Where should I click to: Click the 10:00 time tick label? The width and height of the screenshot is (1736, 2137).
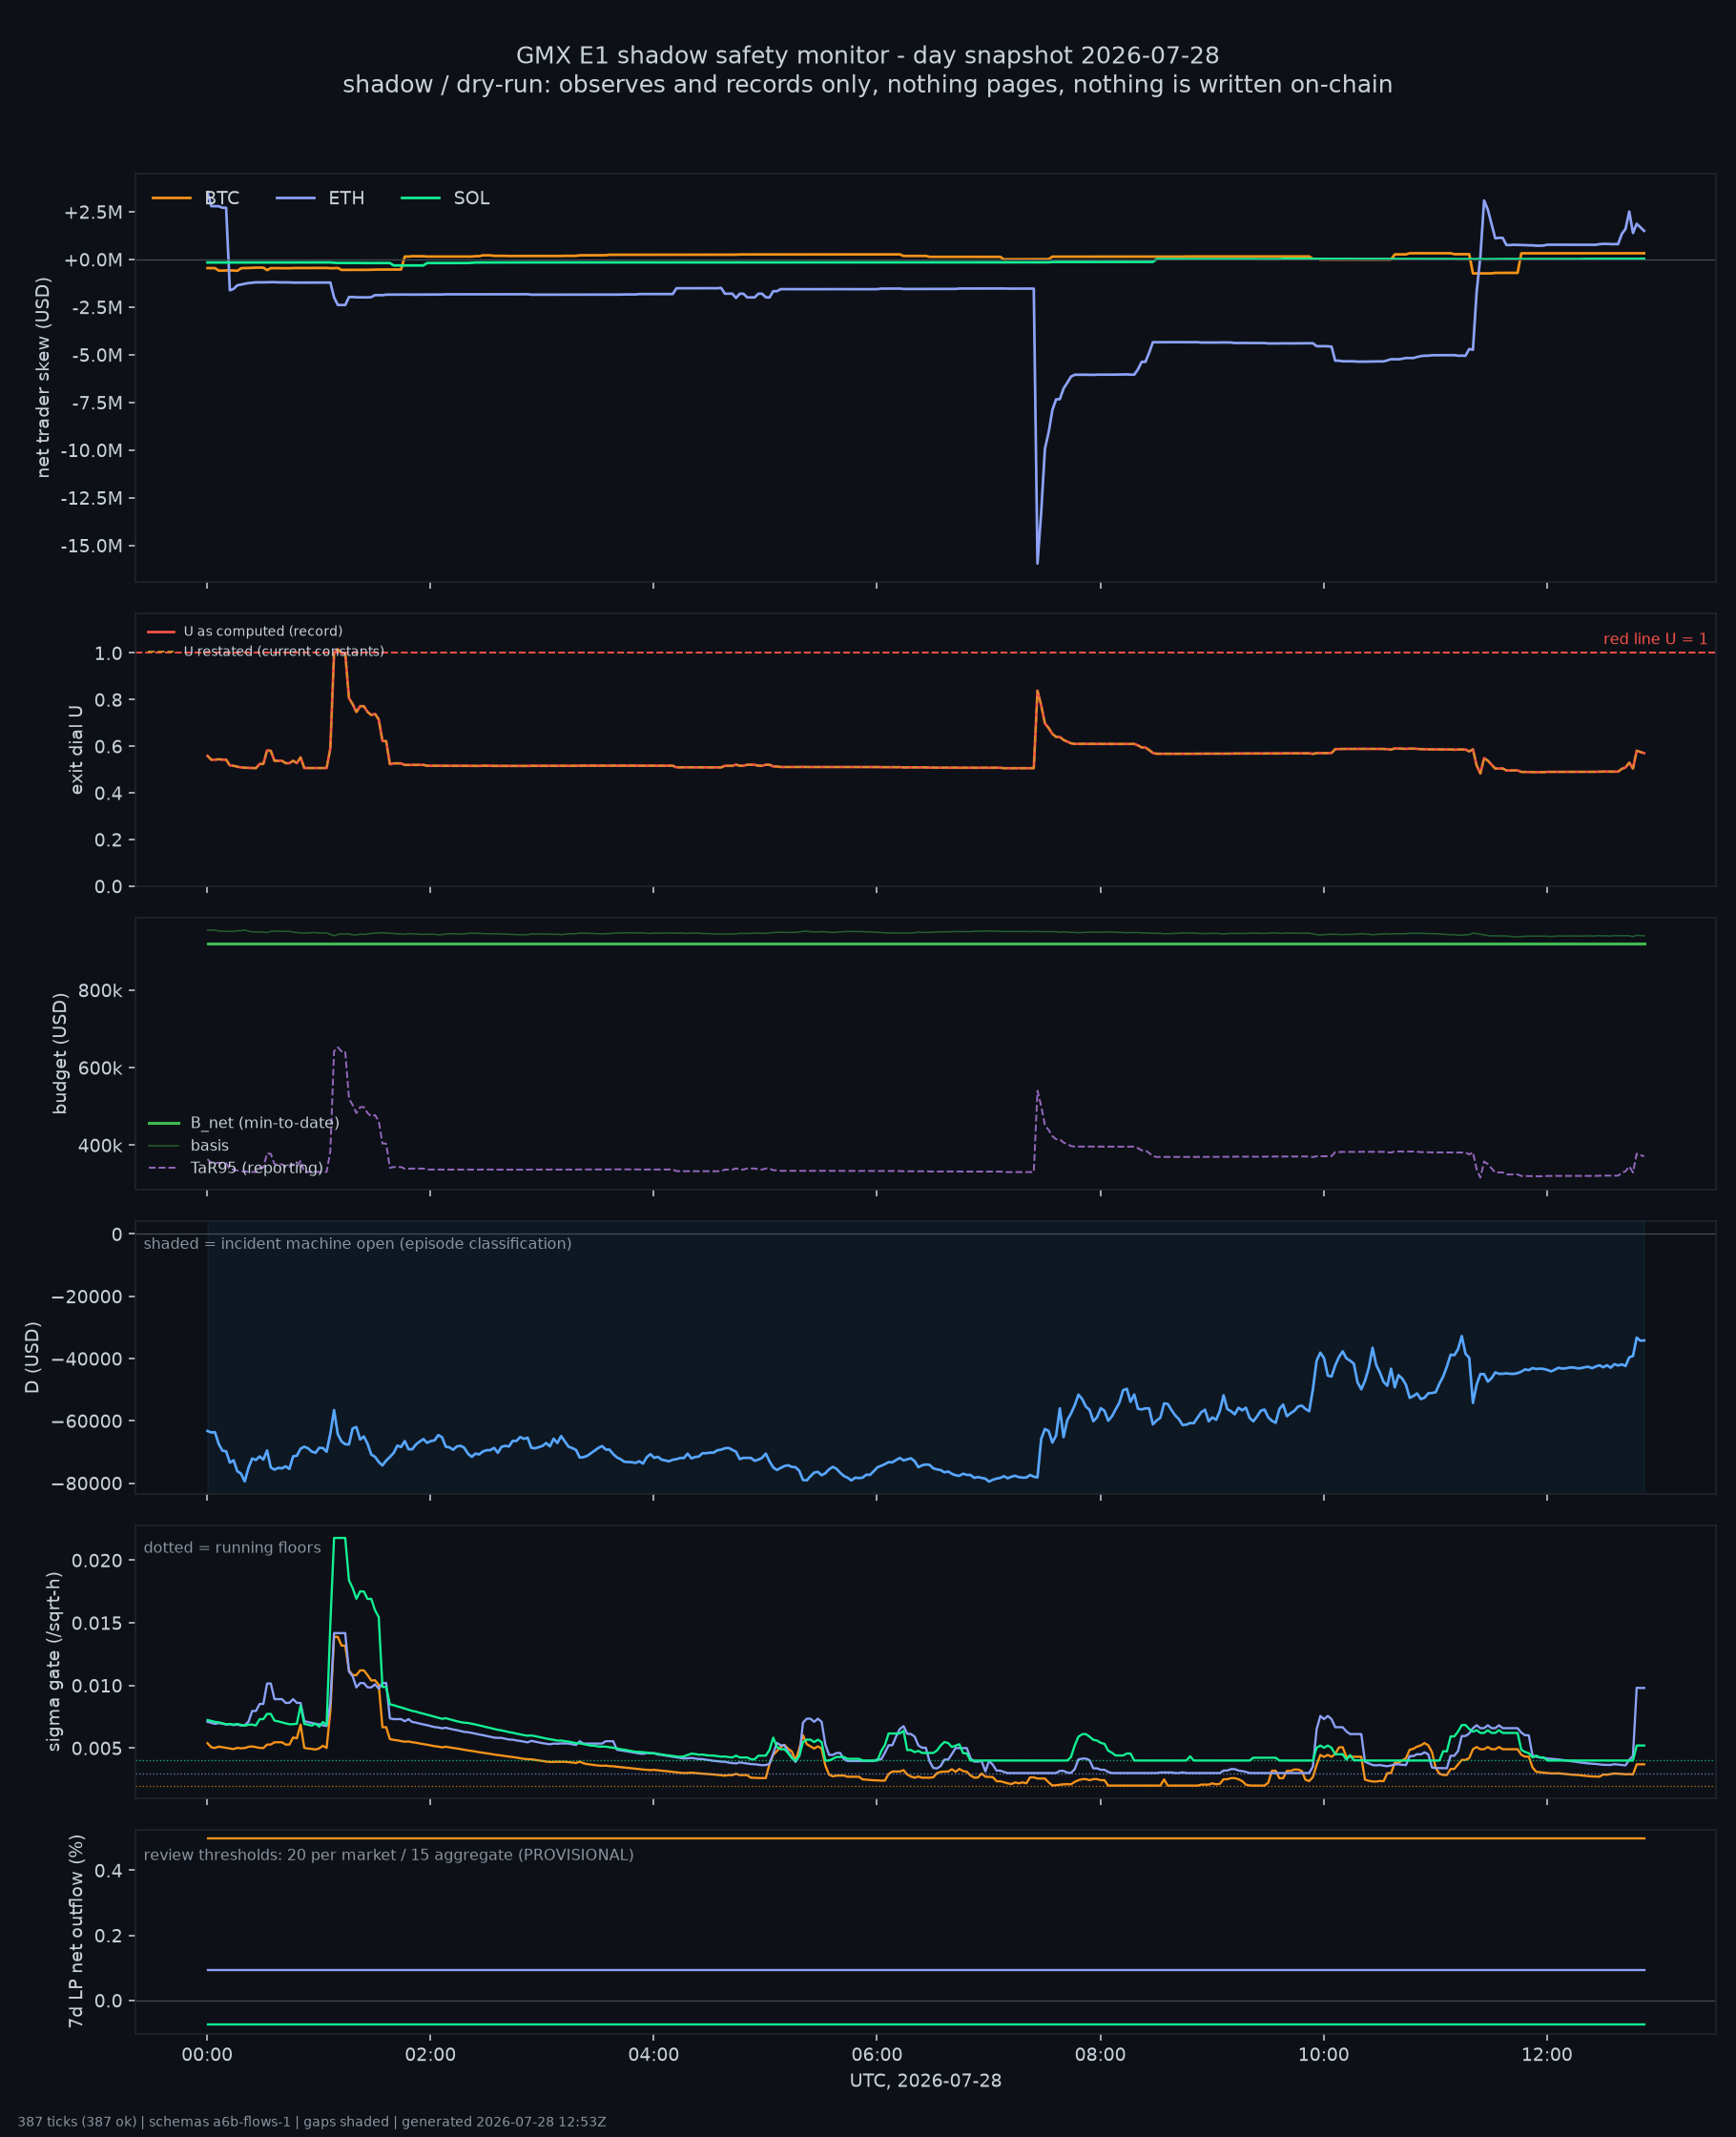pos(1323,2055)
